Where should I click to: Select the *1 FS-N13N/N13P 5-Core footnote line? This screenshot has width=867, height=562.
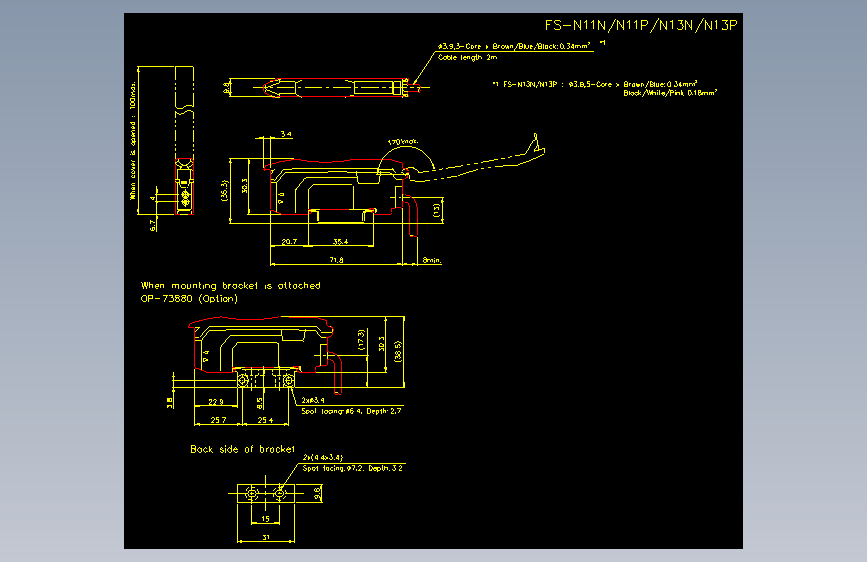tap(595, 84)
